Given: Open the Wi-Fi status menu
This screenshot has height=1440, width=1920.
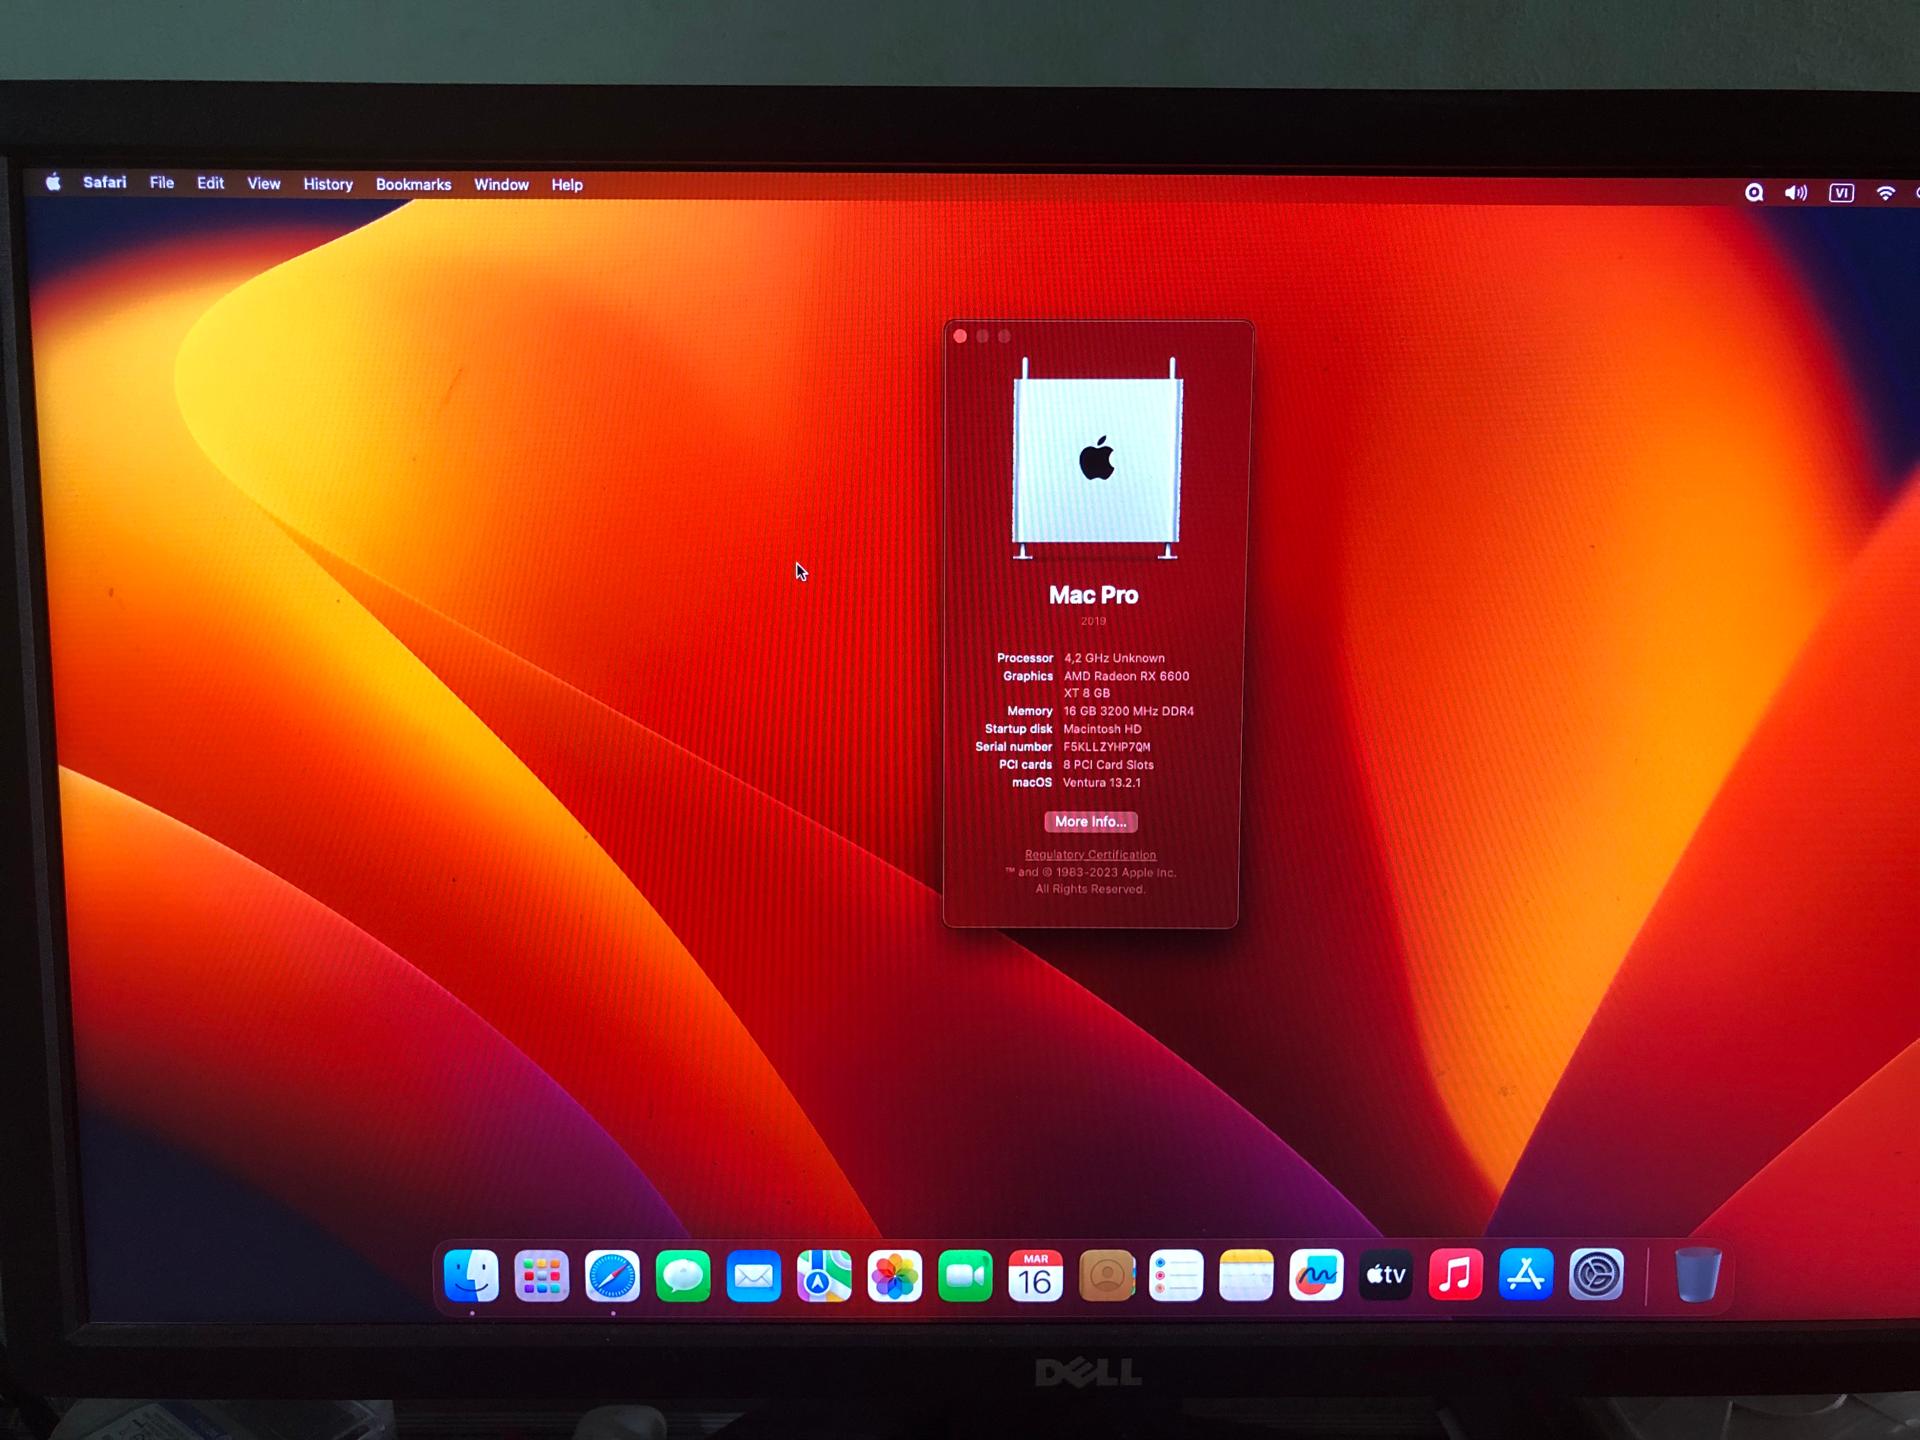Looking at the screenshot, I should [1886, 193].
